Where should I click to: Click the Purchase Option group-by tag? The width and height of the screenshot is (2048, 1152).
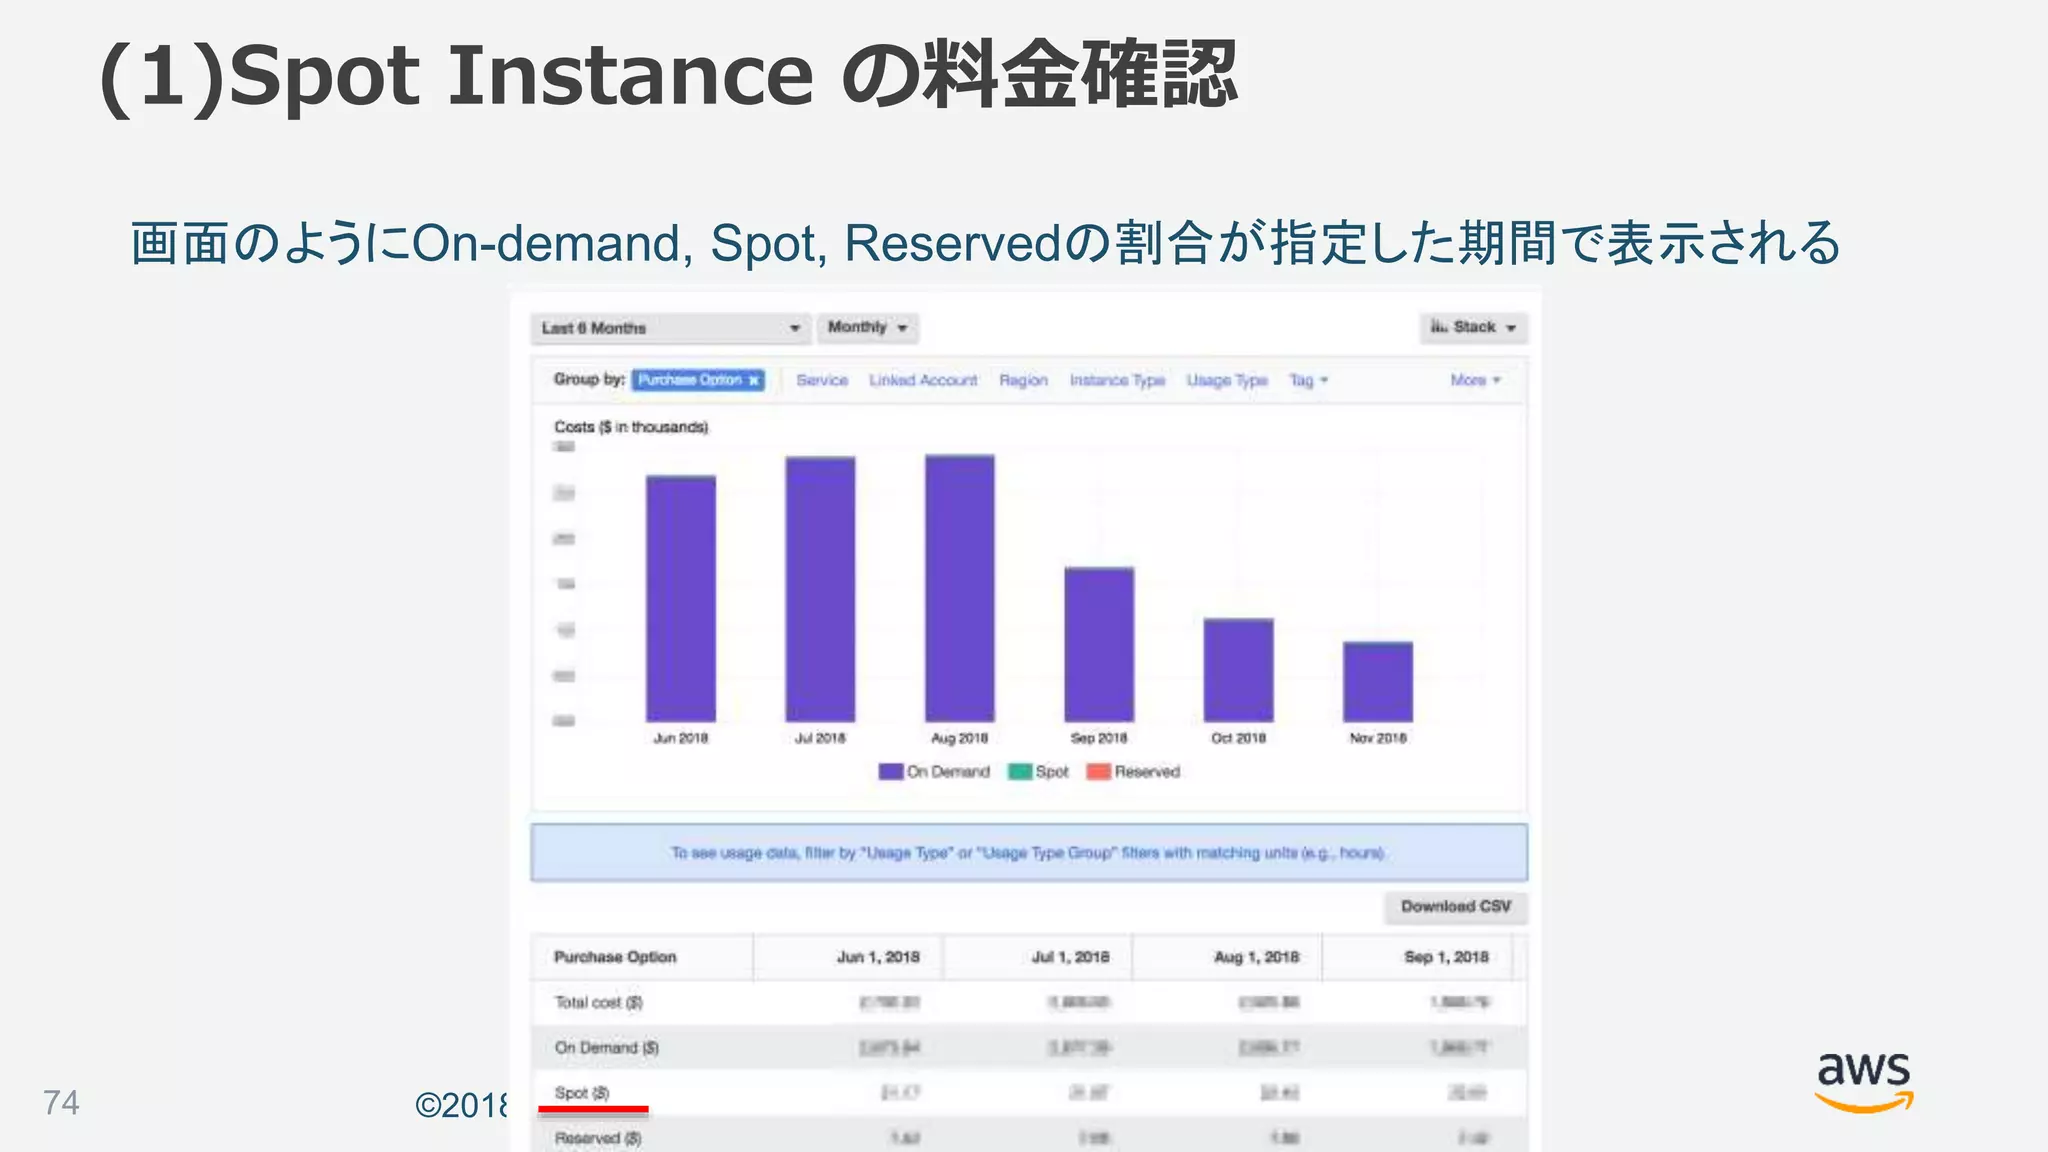(x=698, y=380)
